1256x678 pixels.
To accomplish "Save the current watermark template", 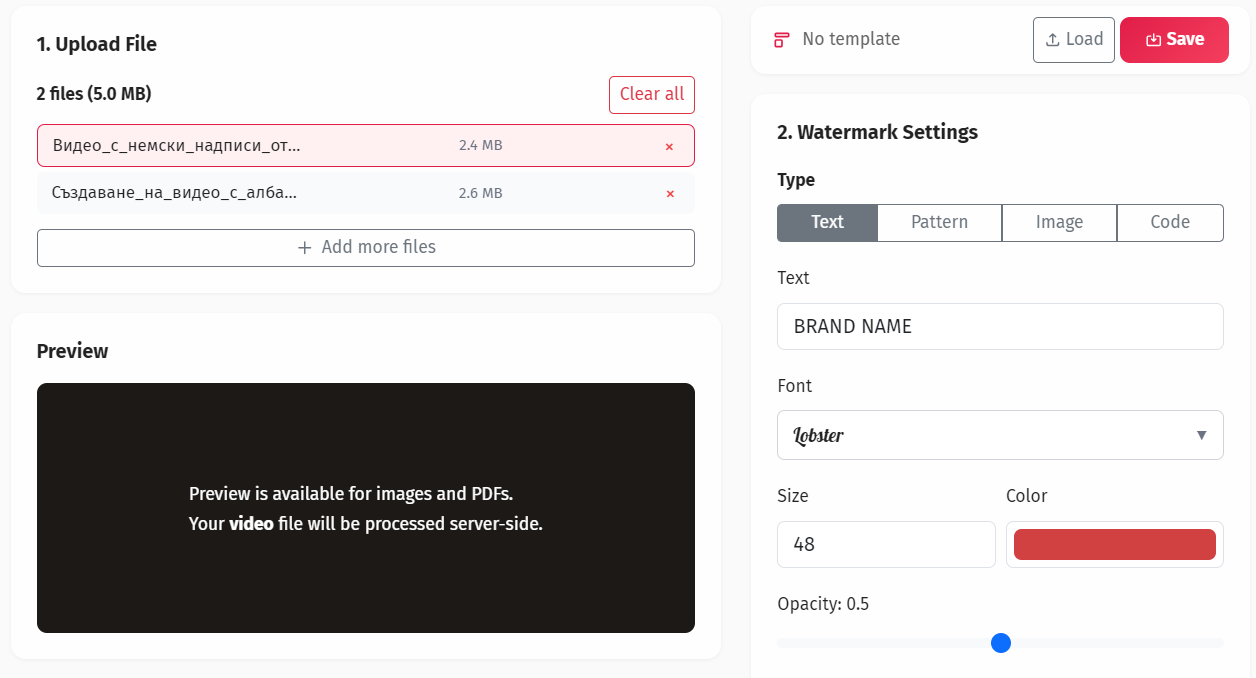I will pyautogui.click(x=1174, y=39).
